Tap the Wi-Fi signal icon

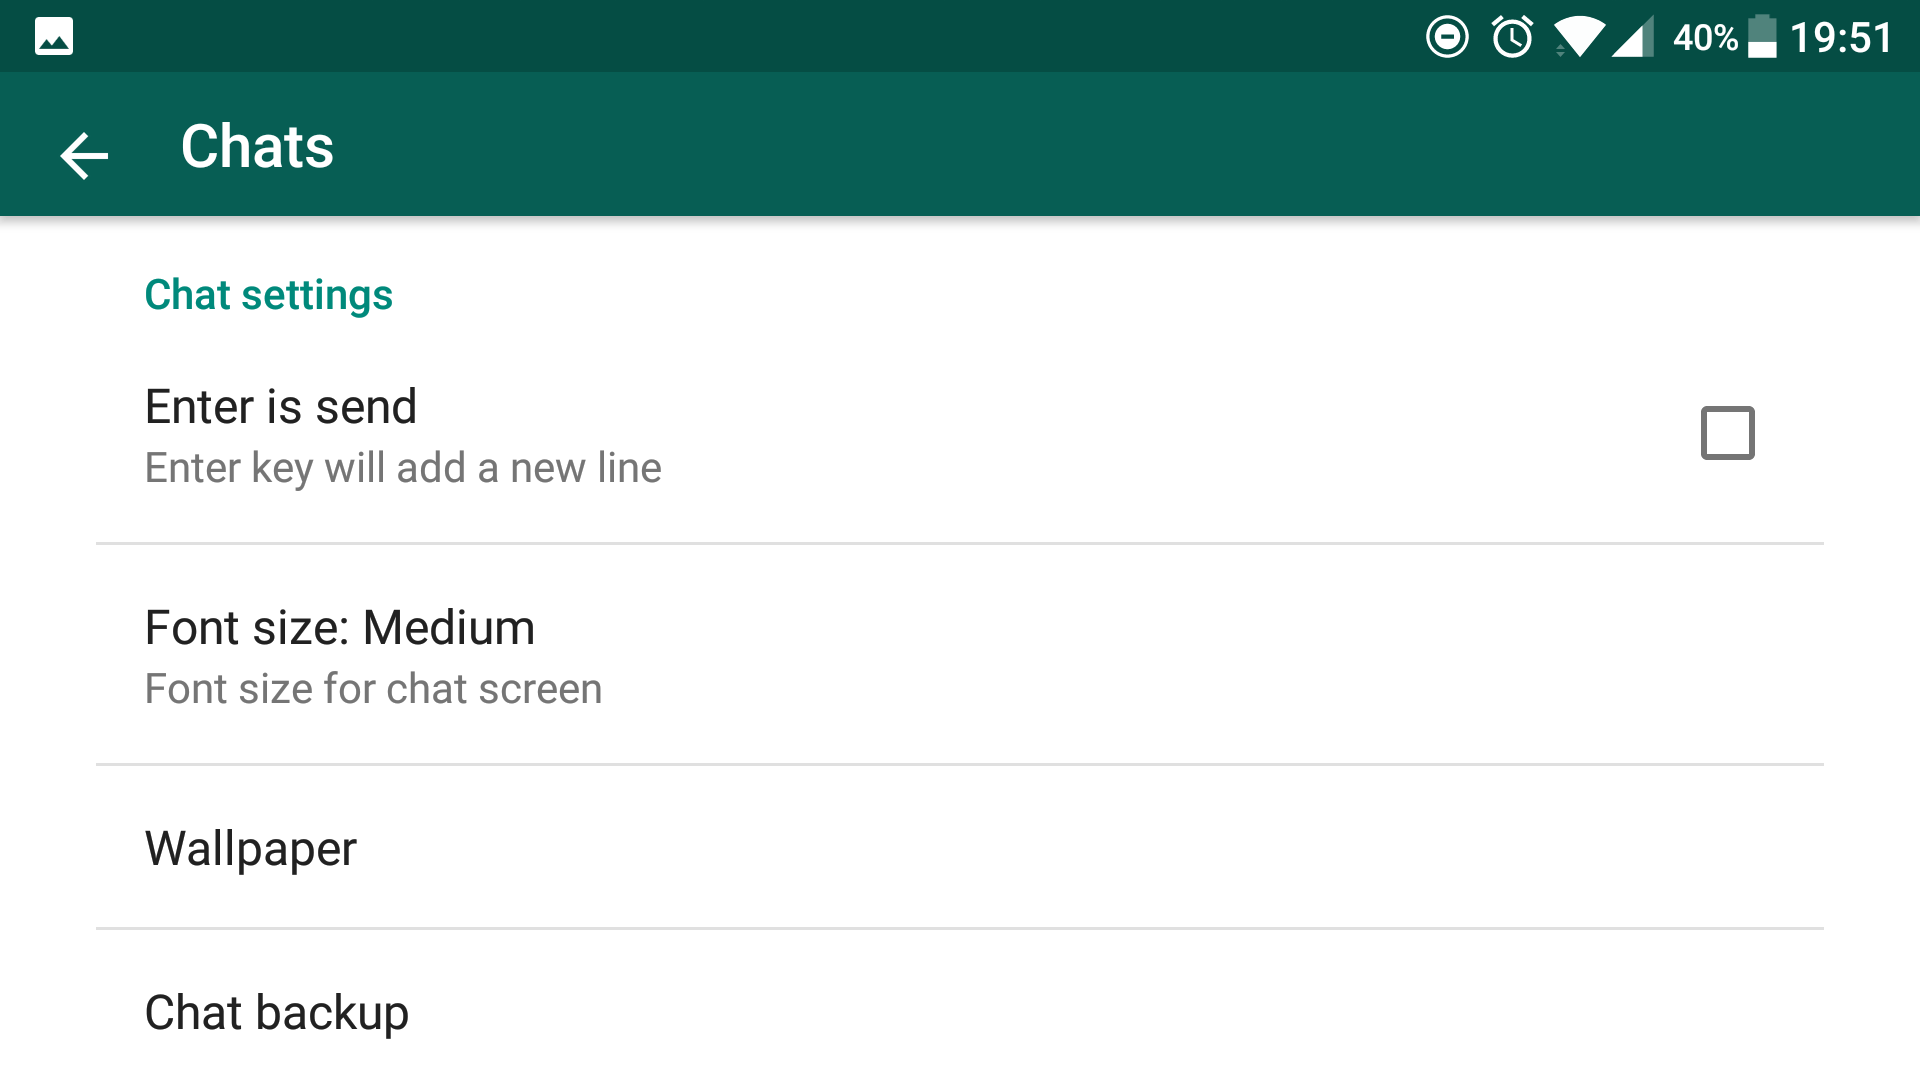(x=1579, y=38)
